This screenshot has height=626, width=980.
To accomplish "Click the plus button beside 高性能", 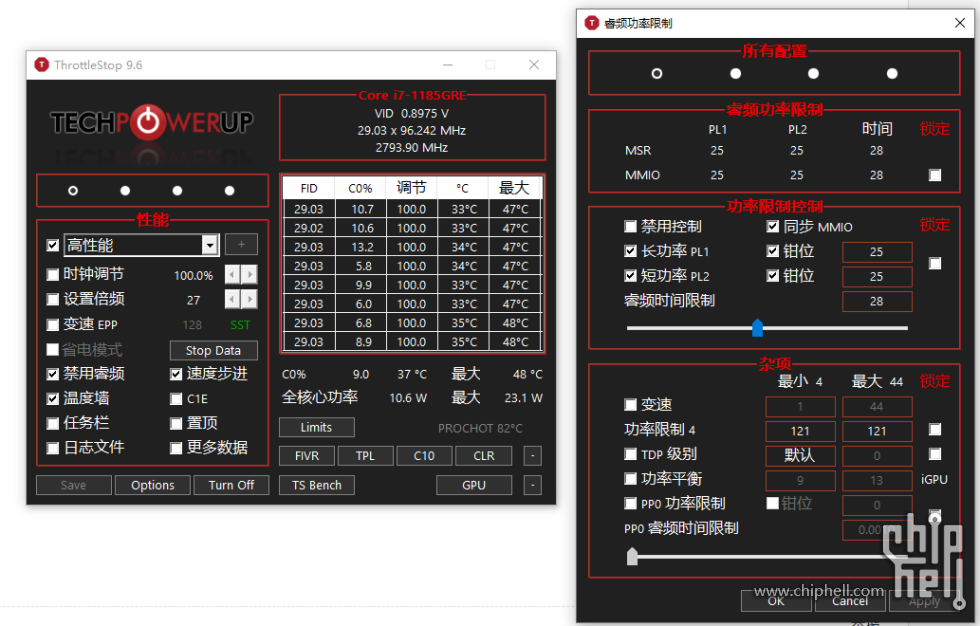I will 241,244.
